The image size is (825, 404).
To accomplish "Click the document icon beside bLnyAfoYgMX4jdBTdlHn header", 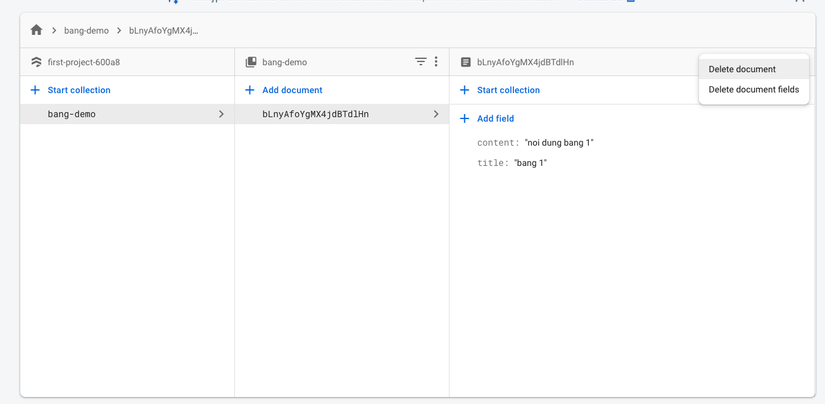I will click(465, 62).
